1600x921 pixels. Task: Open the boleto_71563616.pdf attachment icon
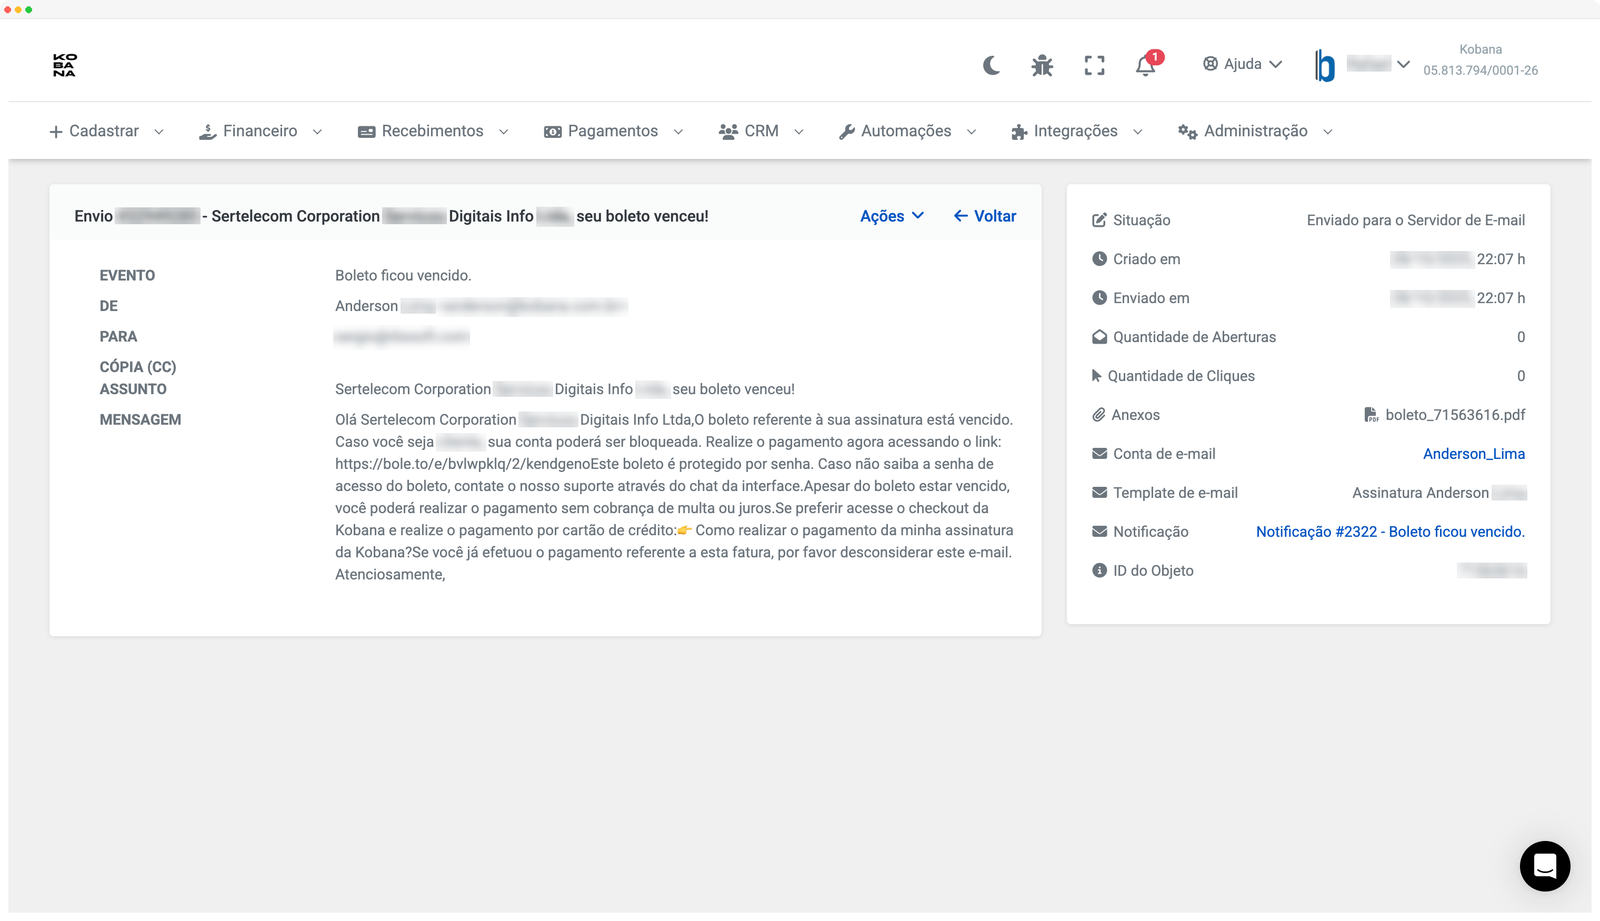click(1370, 414)
